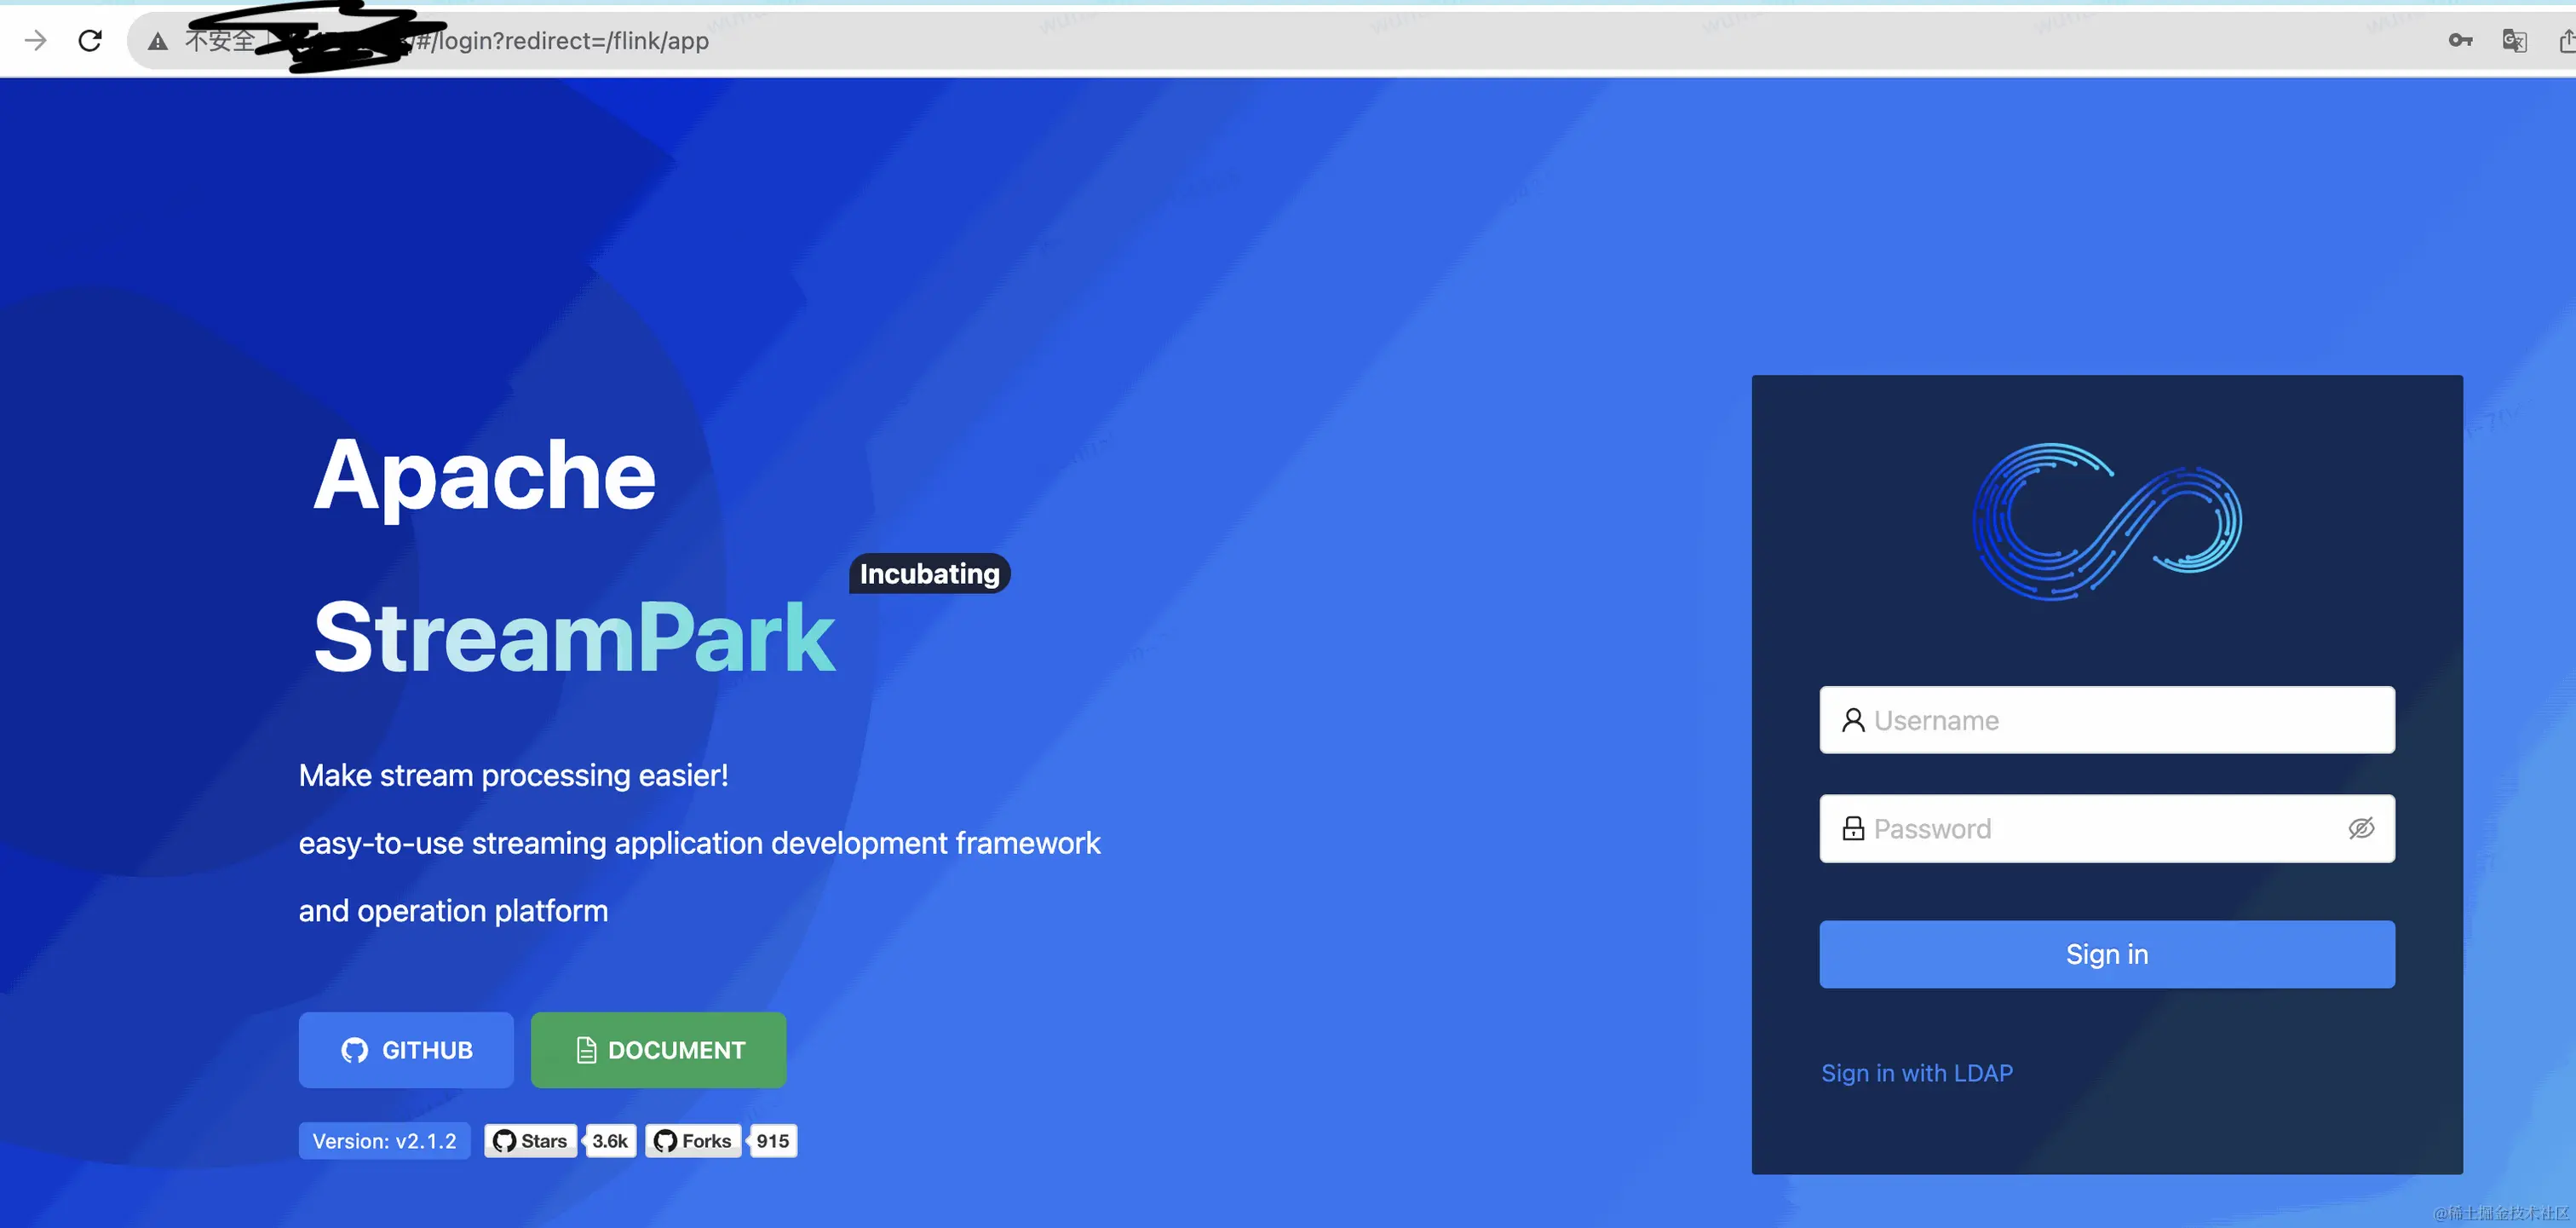
Task: Click the Incubating label
Action: [x=930, y=574]
